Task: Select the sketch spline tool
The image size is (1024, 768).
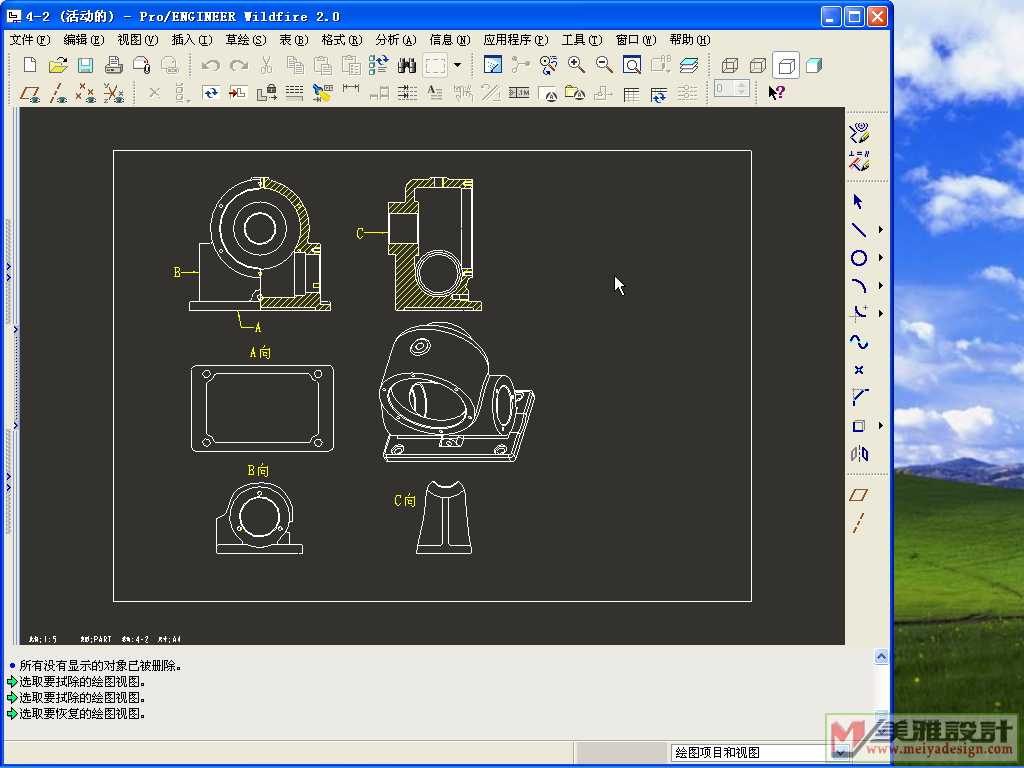Action: coord(859,342)
